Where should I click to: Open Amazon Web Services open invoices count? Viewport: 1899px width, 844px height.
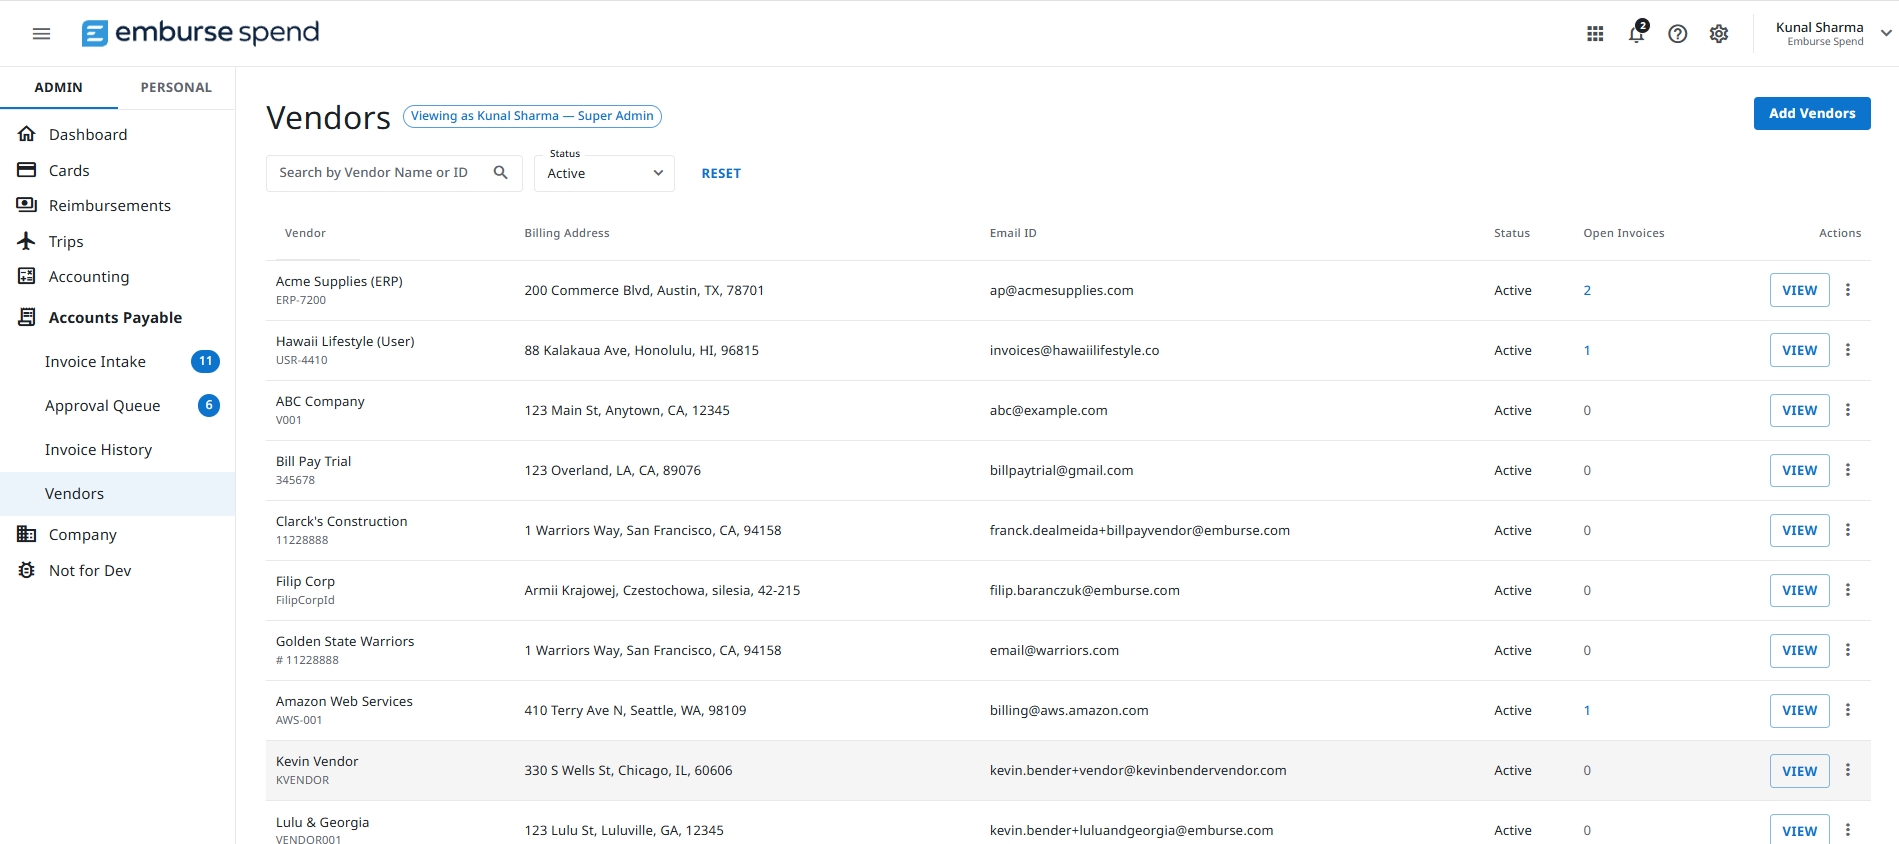[x=1587, y=710]
